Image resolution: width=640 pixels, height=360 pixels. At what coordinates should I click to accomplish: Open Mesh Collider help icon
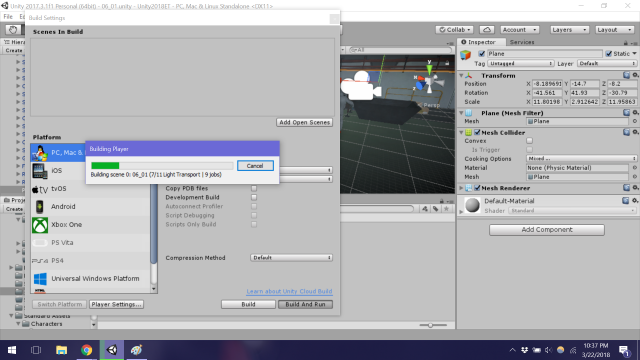click(627, 132)
